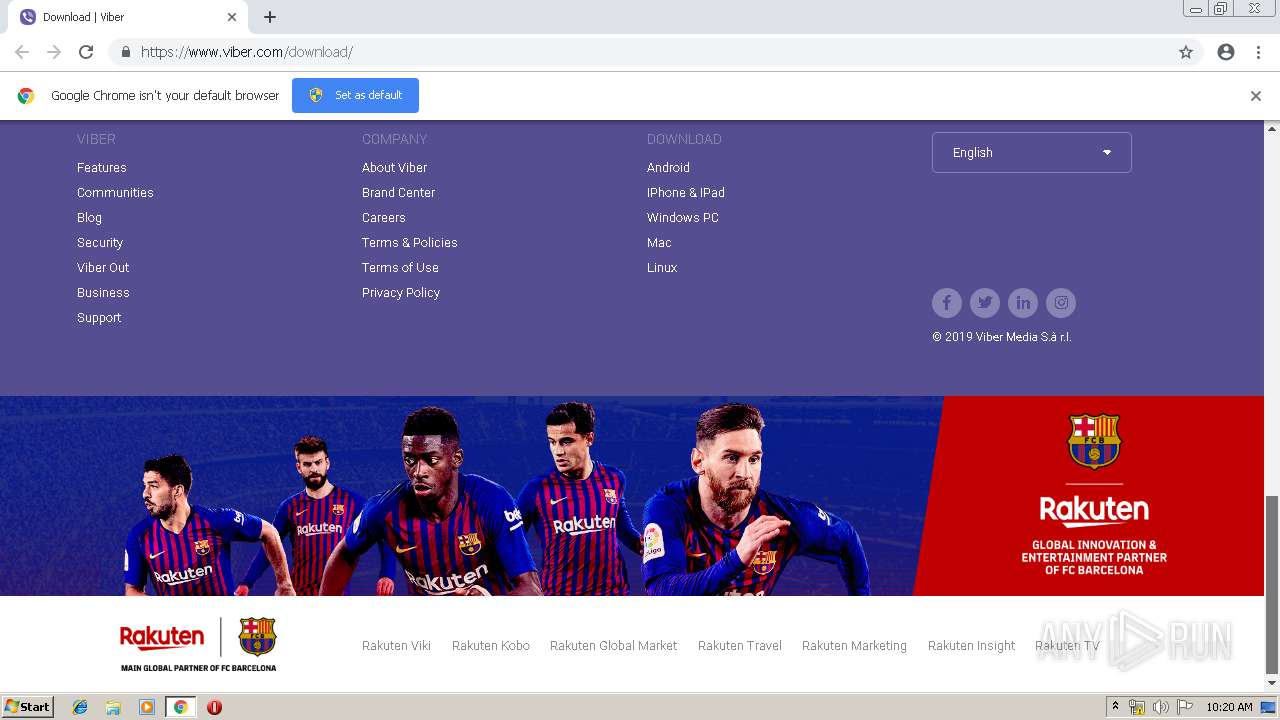Close the Download | Viber tab
Screen dimensions: 1280x720
point(232,17)
